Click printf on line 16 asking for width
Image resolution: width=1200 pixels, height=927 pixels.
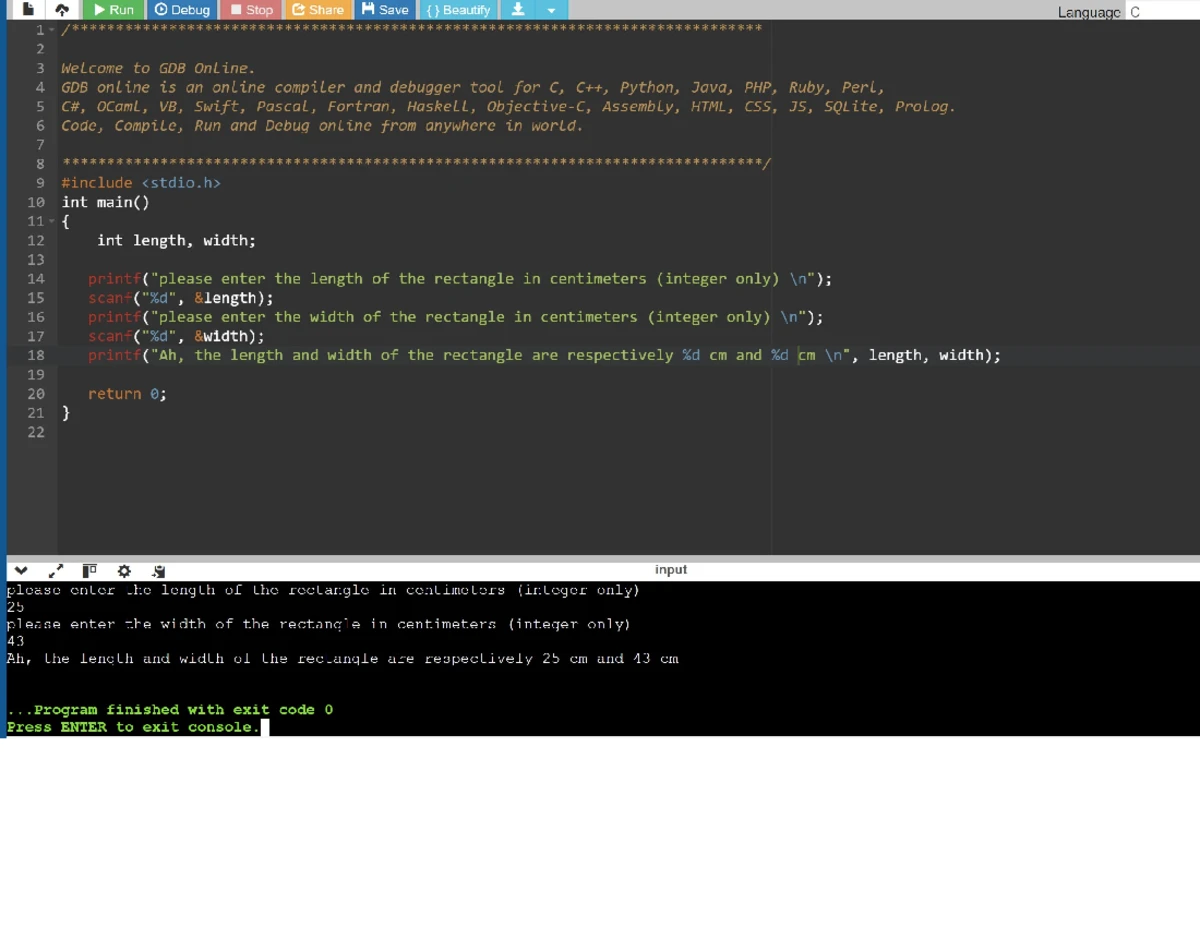click(x=456, y=317)
